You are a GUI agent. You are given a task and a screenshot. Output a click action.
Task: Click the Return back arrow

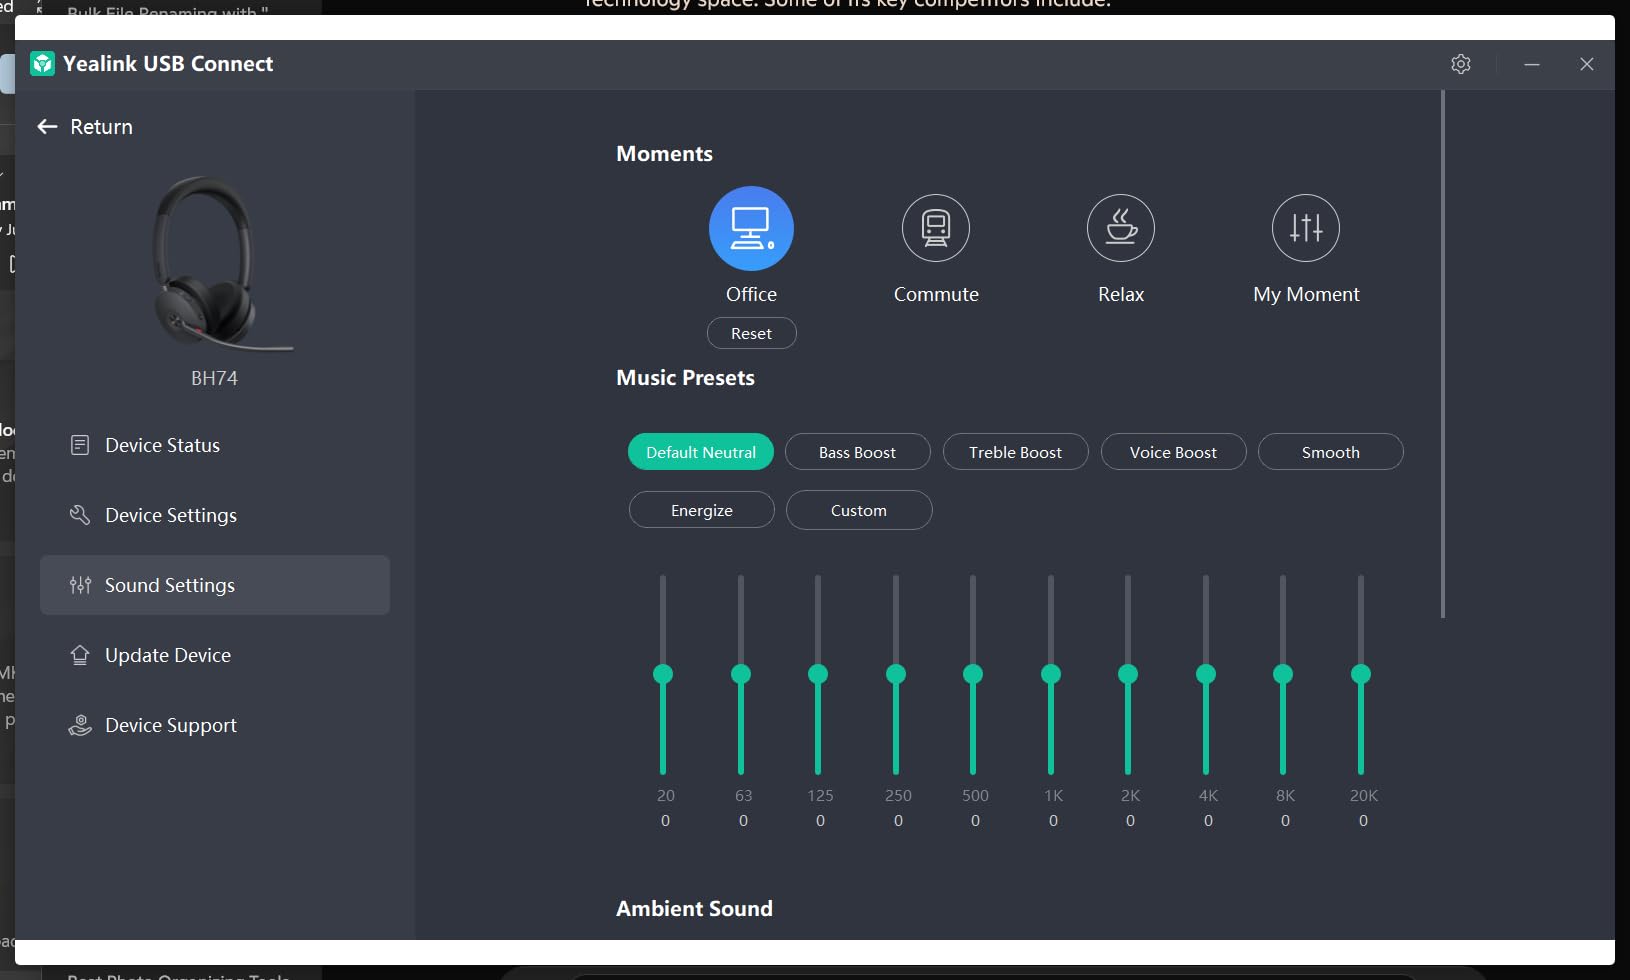click(47, 127)
